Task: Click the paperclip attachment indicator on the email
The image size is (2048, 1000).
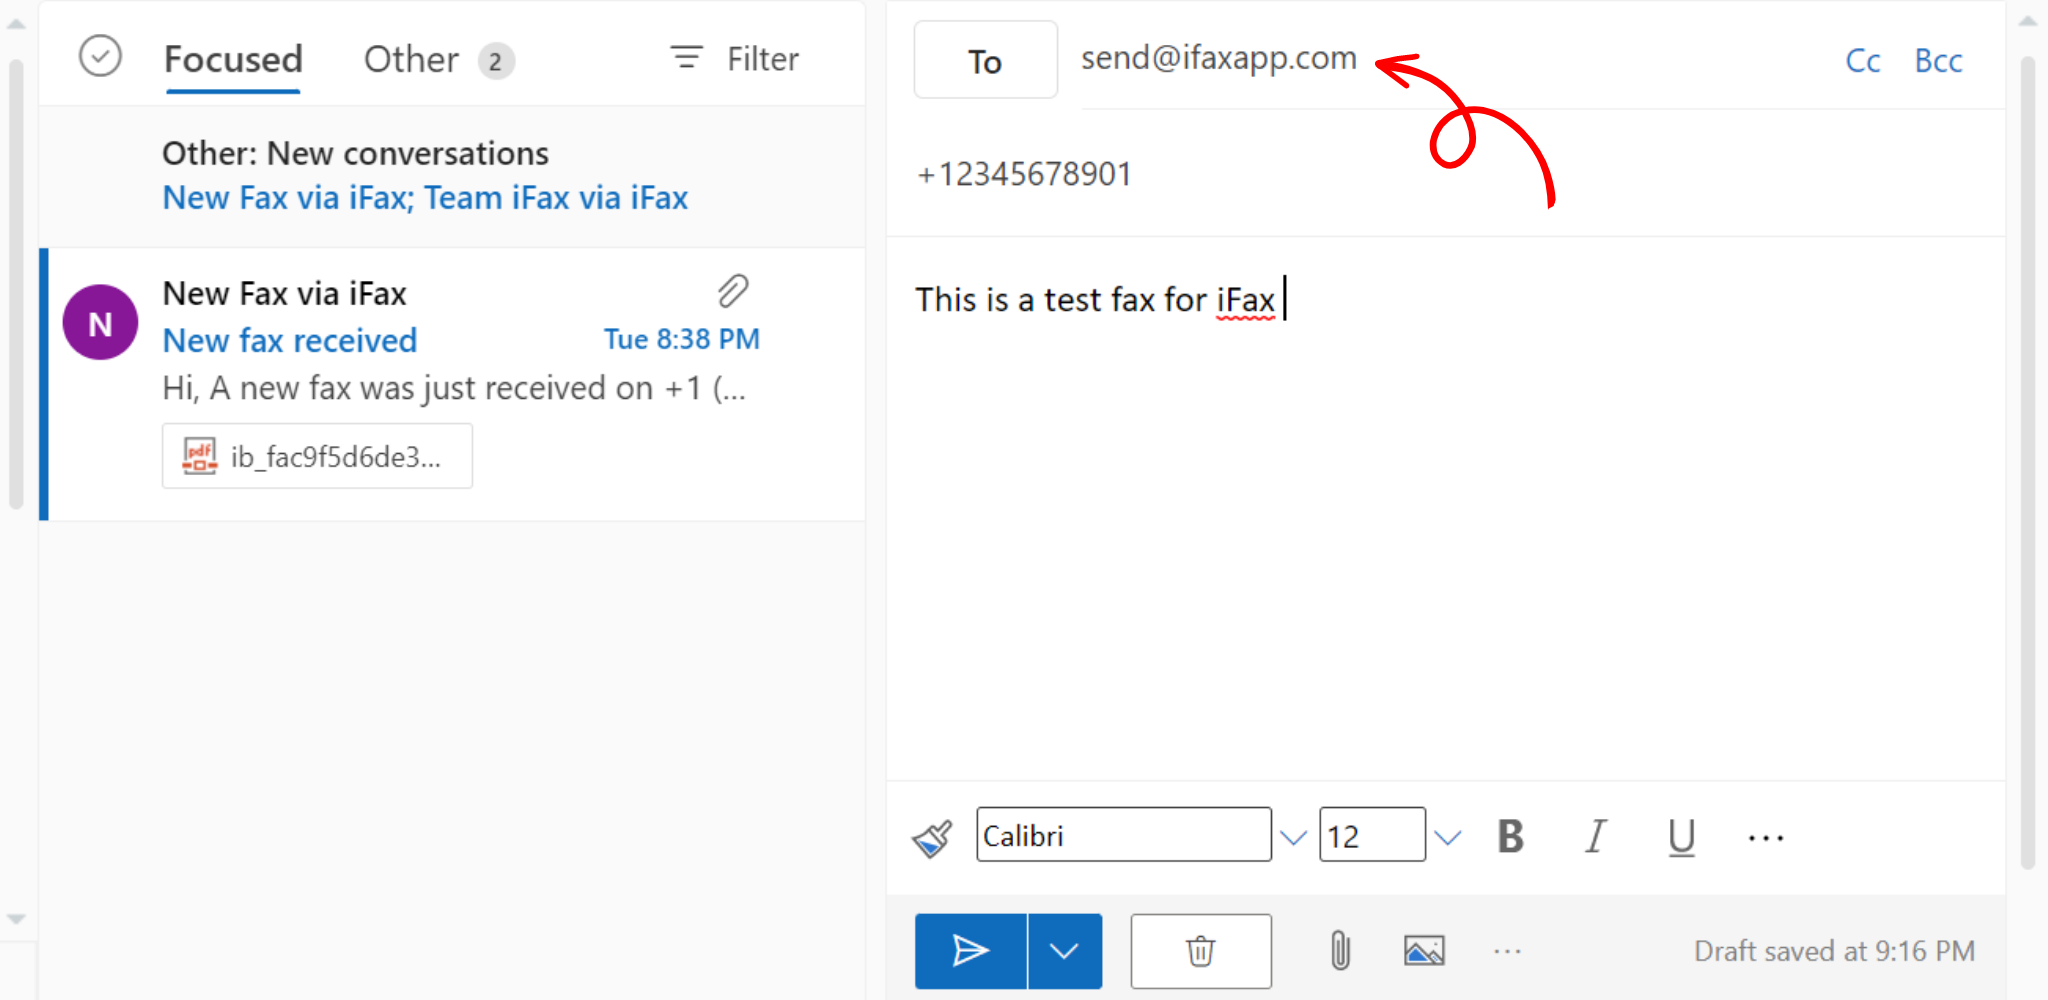Action: click(733, 292)
